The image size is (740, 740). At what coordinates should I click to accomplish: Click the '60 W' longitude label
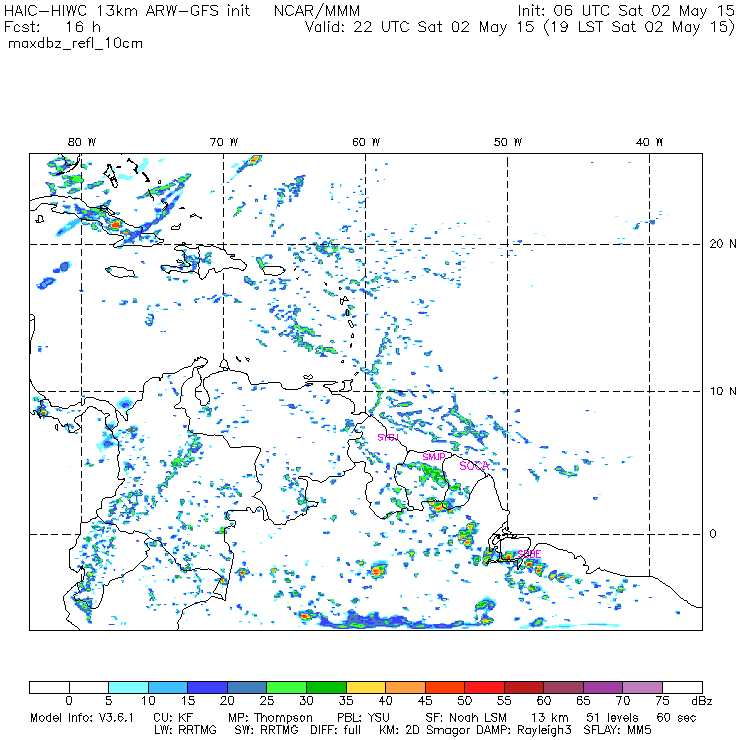[x=366, y=142]
